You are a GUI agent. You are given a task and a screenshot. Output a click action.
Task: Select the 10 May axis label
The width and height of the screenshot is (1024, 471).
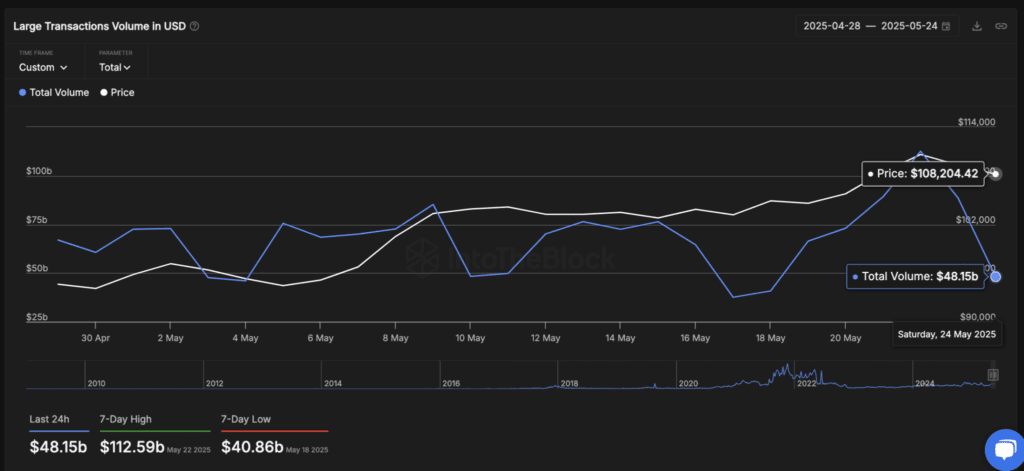click(x=470, y=338)
